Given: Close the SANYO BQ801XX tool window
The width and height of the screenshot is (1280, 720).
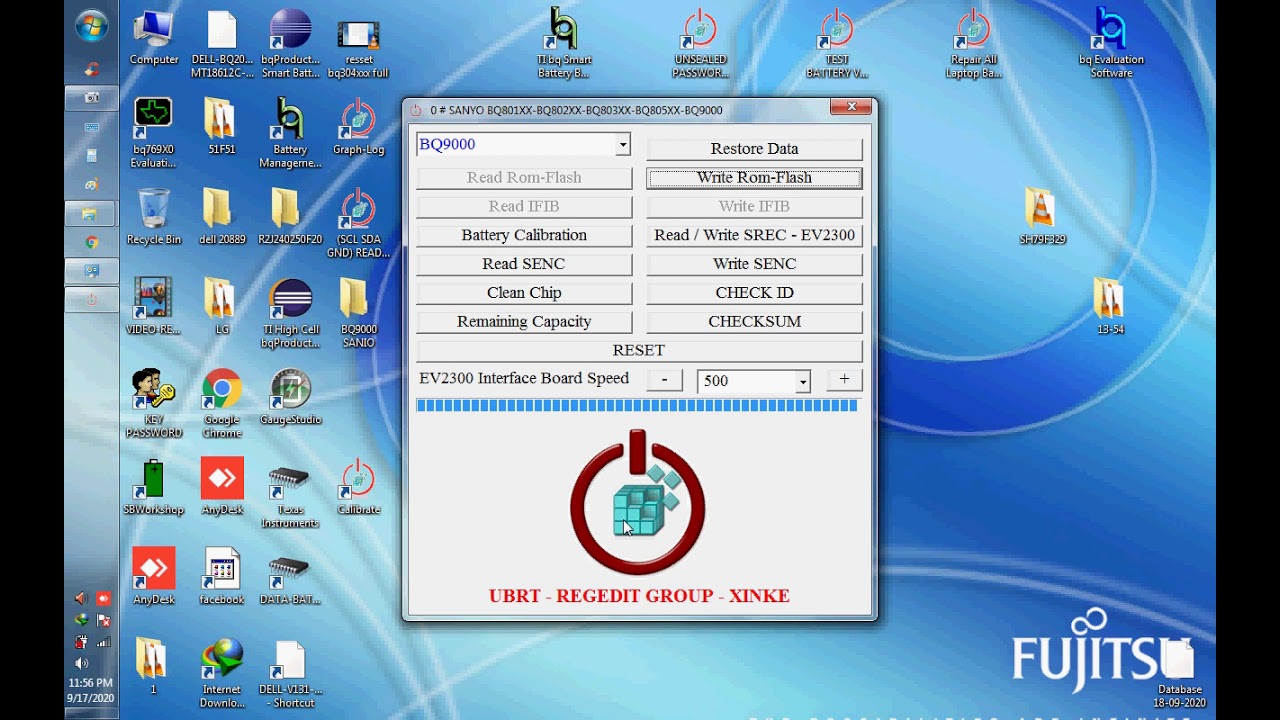Looking at the screenshot, I should (852, 107).
